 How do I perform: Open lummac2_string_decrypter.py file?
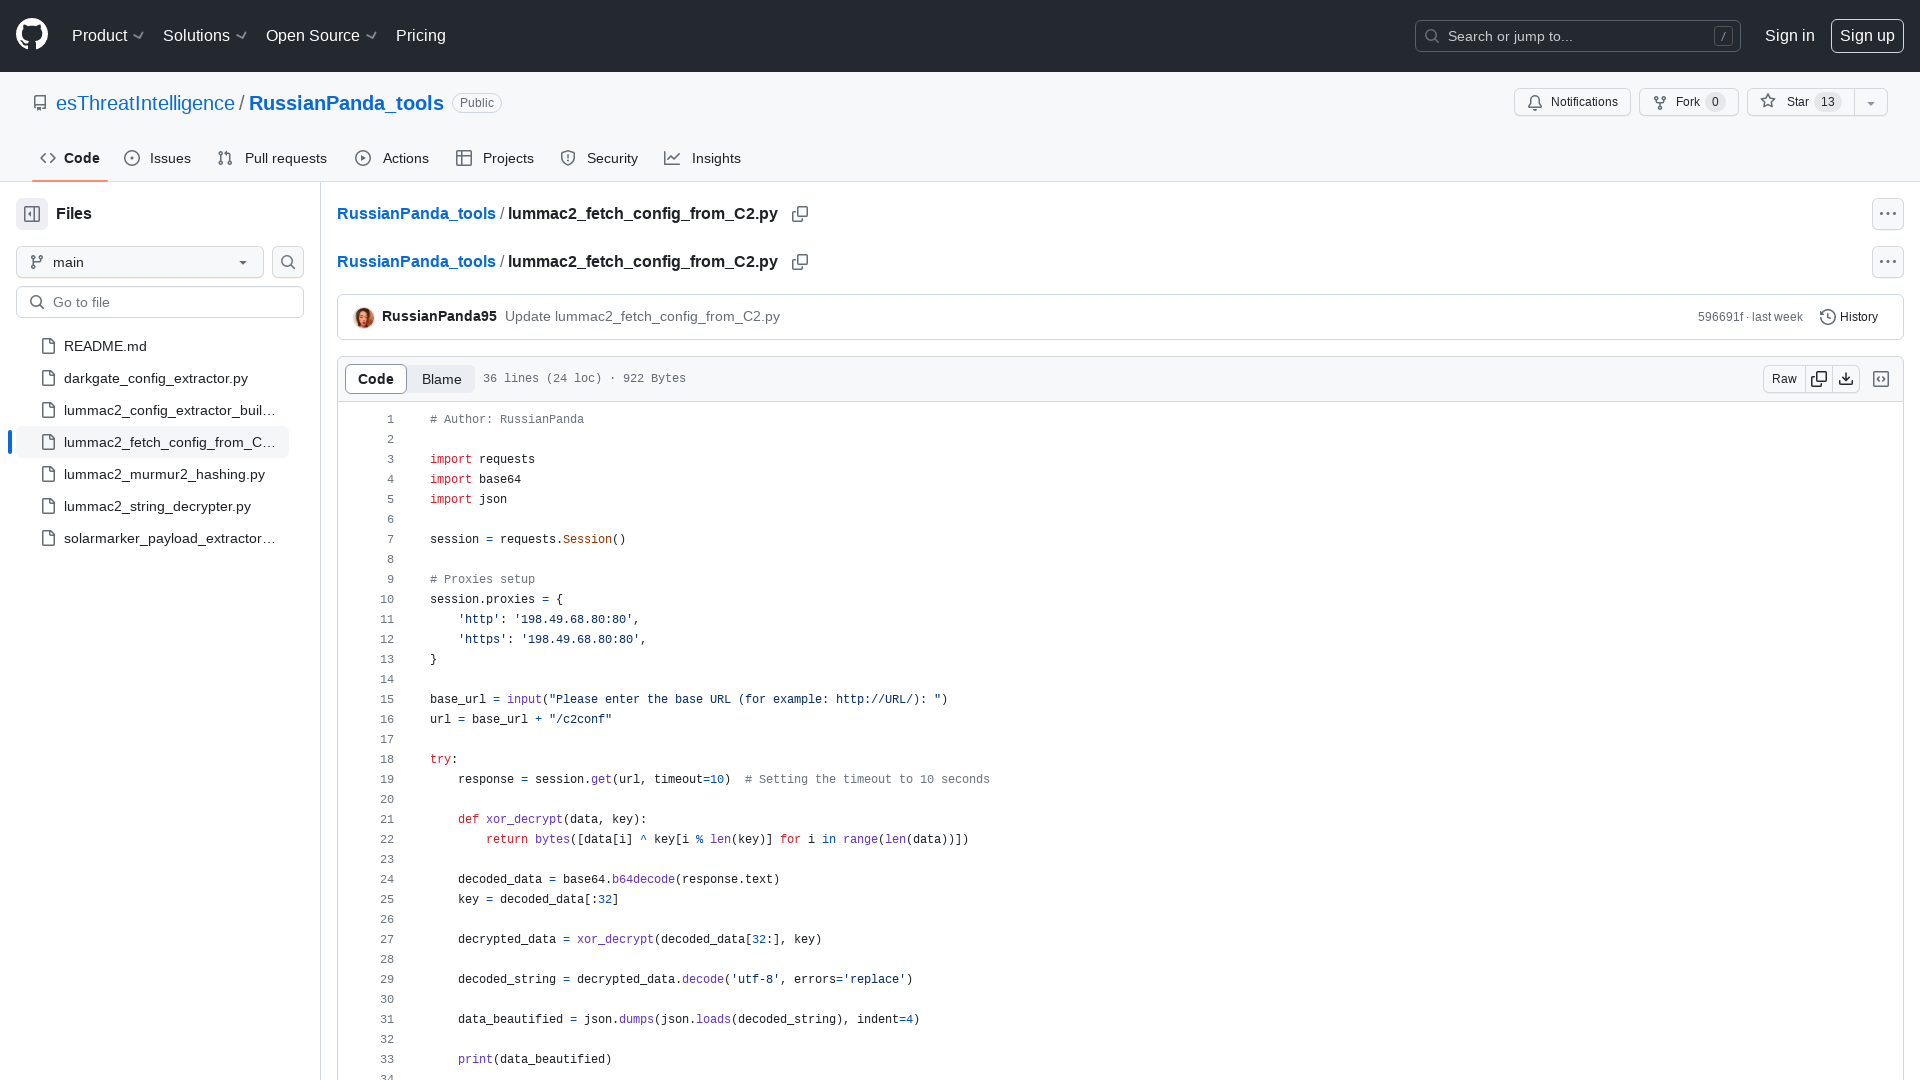152,506
